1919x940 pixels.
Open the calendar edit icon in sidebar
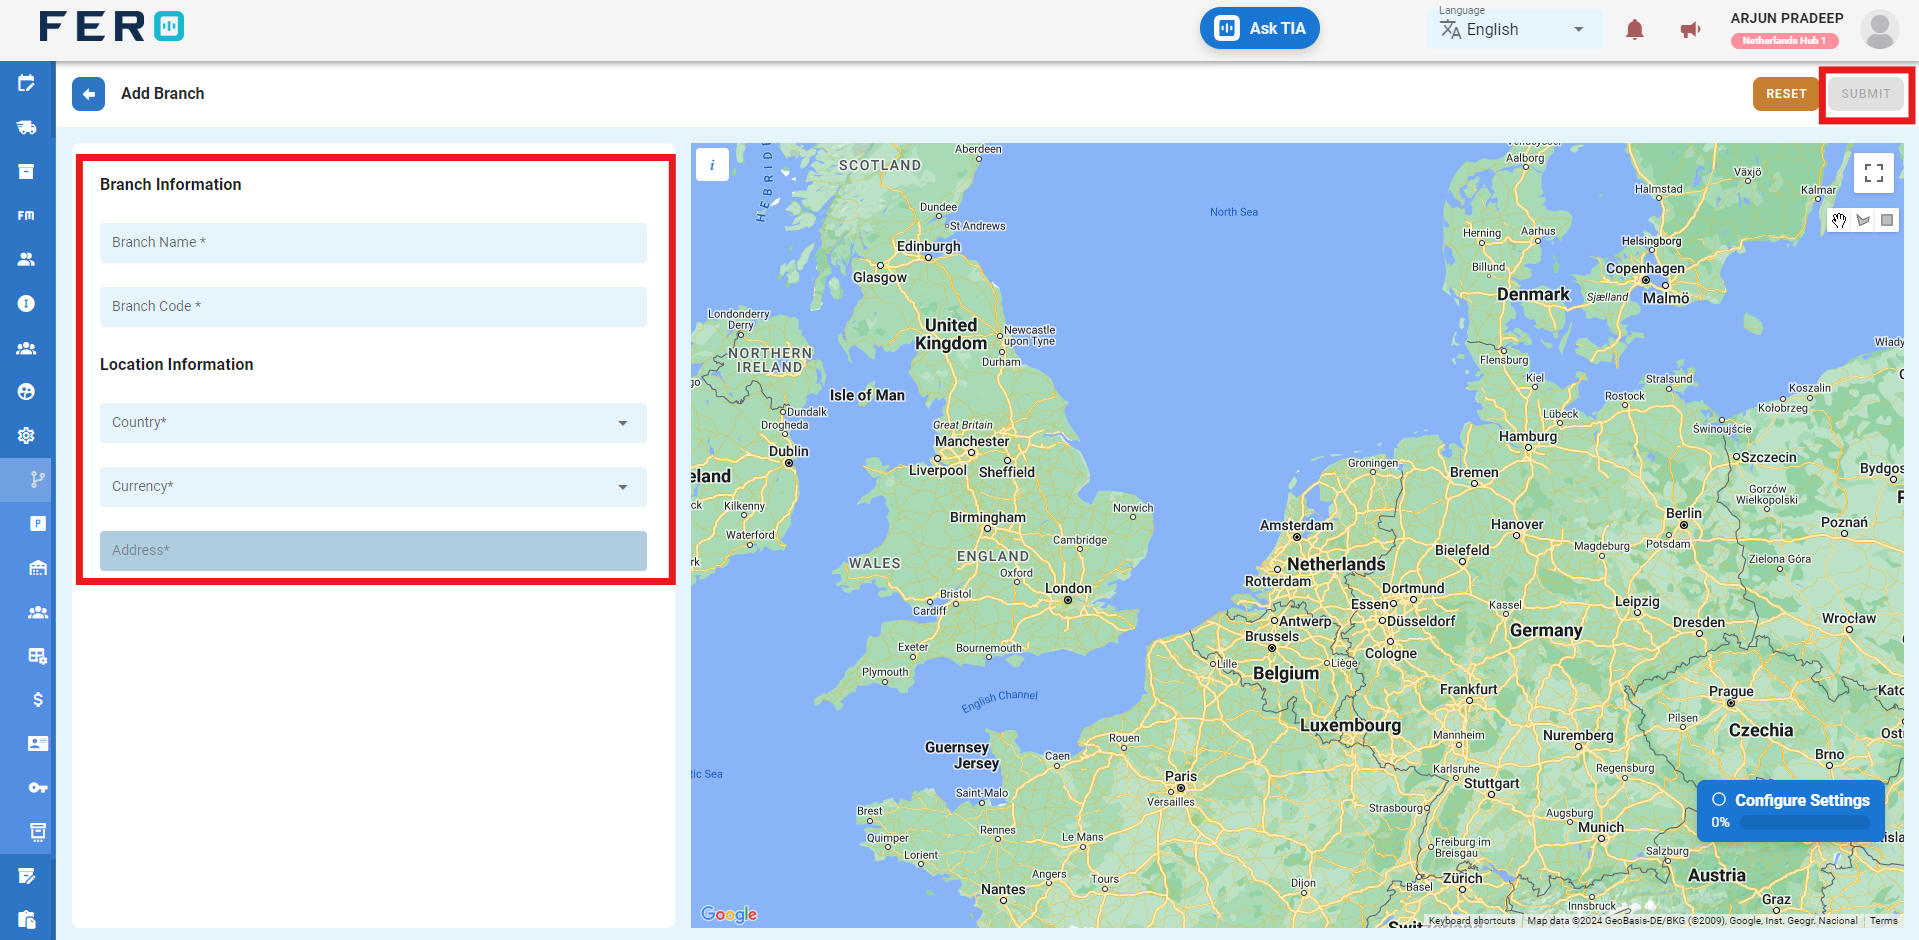pyautogui.click(x=27, y=83)
